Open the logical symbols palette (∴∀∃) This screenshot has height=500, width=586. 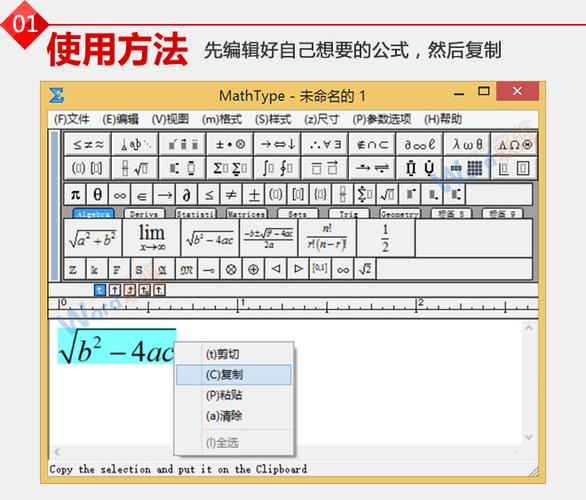click(325, 144)
